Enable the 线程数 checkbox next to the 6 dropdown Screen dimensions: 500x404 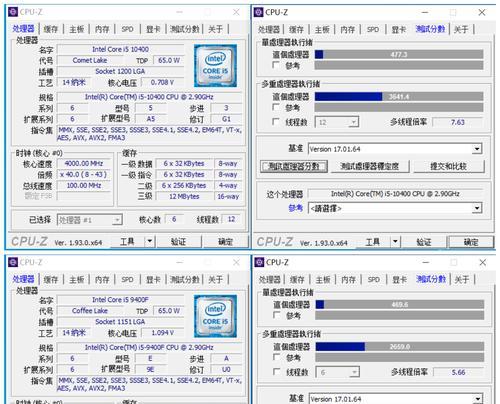point(277,372)
